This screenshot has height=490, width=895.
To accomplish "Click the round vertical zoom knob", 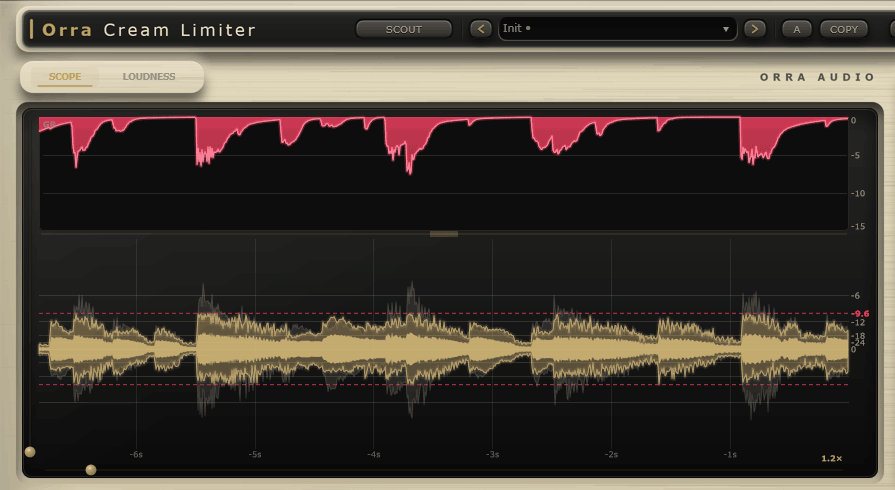I will click(30, 452).
